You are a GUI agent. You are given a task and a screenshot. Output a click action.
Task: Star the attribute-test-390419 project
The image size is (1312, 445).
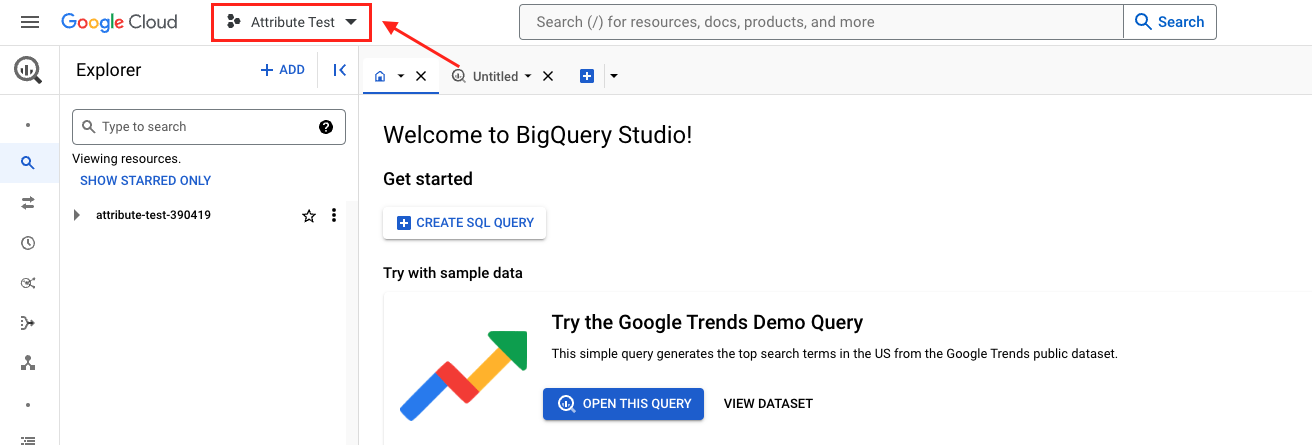pos(309,215)
